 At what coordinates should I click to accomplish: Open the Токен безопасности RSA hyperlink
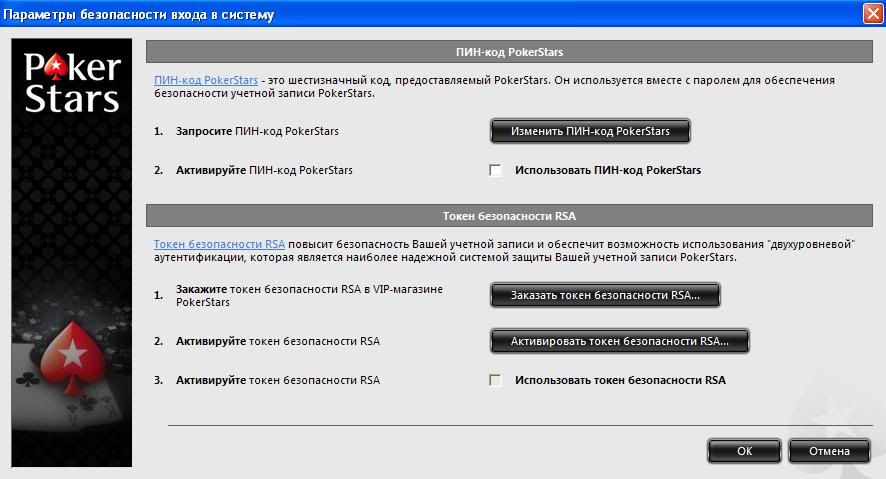pyautogui.click(x=219, y=244)
